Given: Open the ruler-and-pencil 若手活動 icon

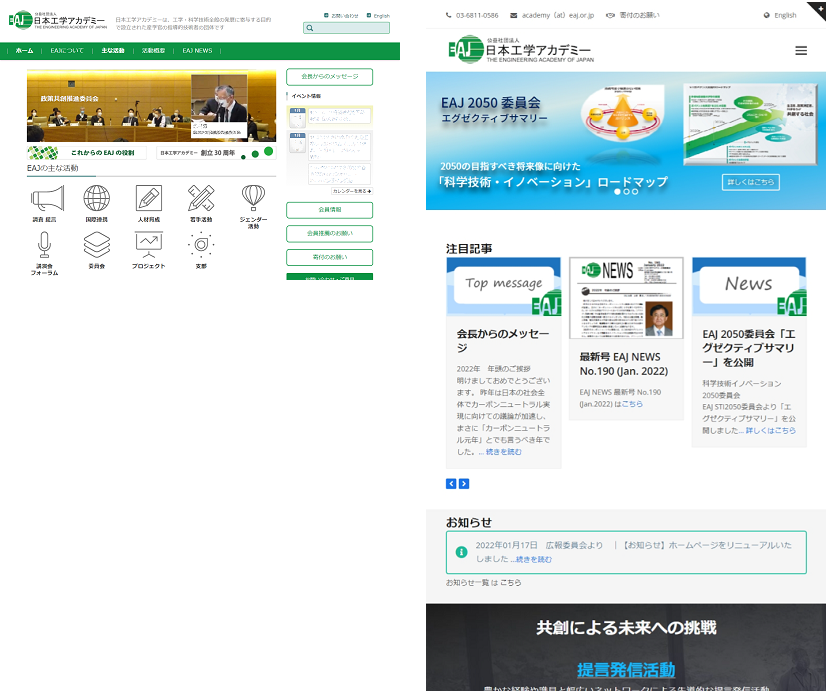Looking at the screenshot, I should pos(201,198).
